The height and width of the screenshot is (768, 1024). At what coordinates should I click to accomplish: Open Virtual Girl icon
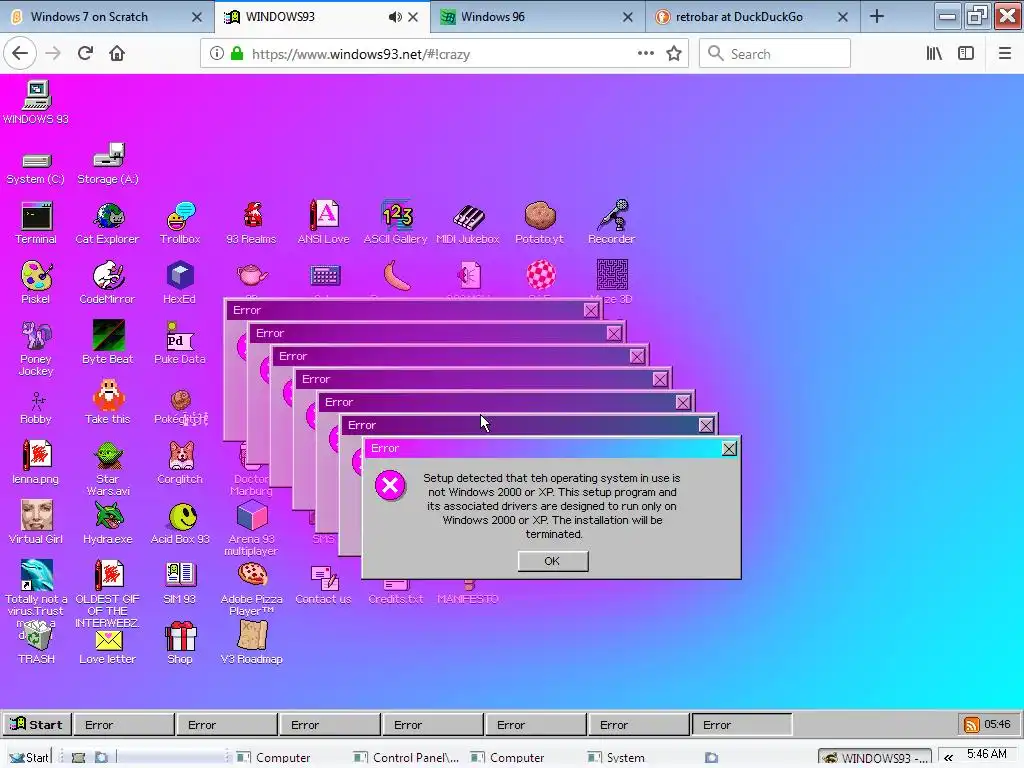[x=36, y=522]
